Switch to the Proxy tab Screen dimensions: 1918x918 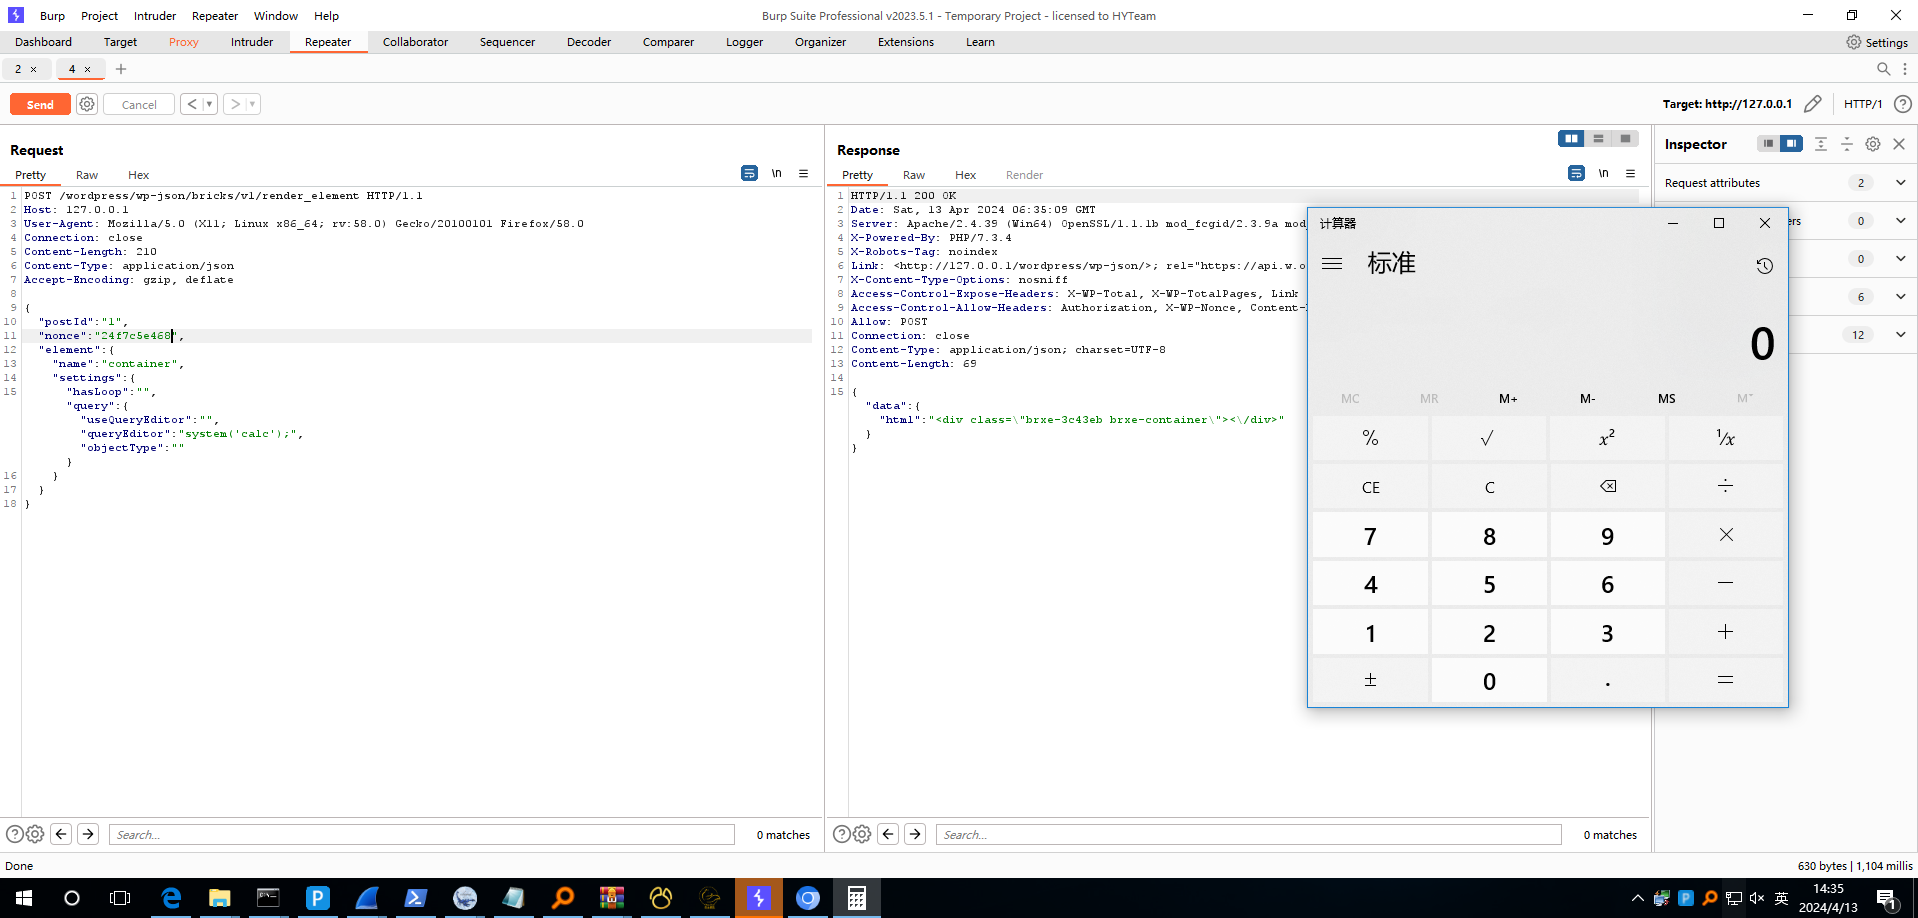tap(184, 42)
